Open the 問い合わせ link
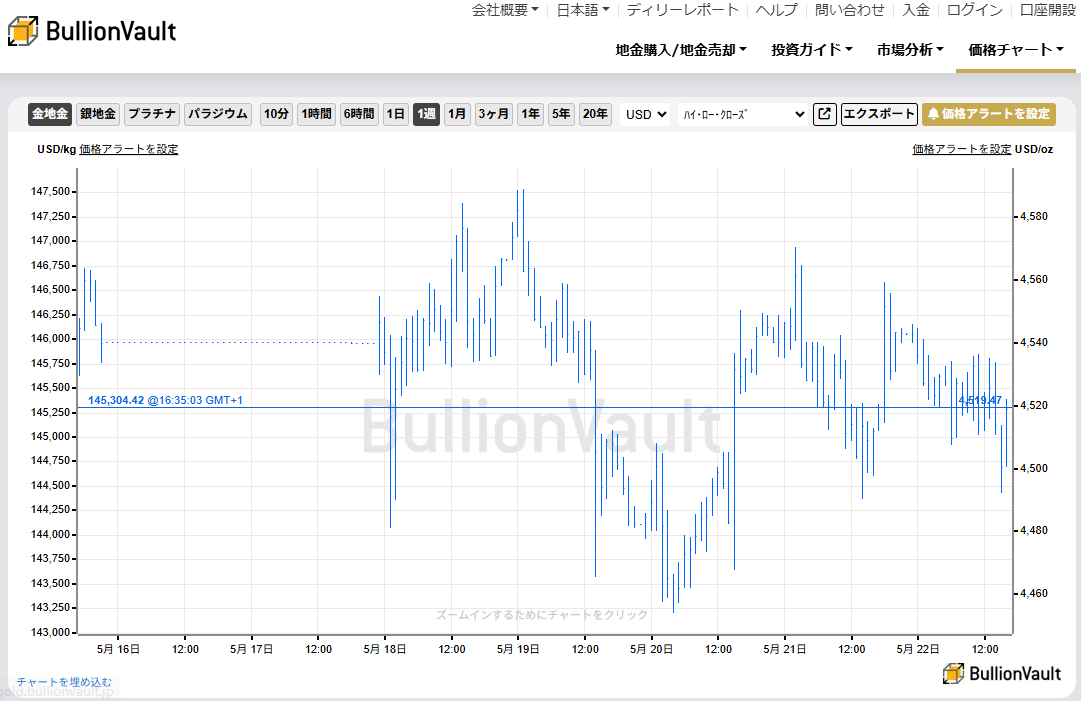 coord(849,10)
